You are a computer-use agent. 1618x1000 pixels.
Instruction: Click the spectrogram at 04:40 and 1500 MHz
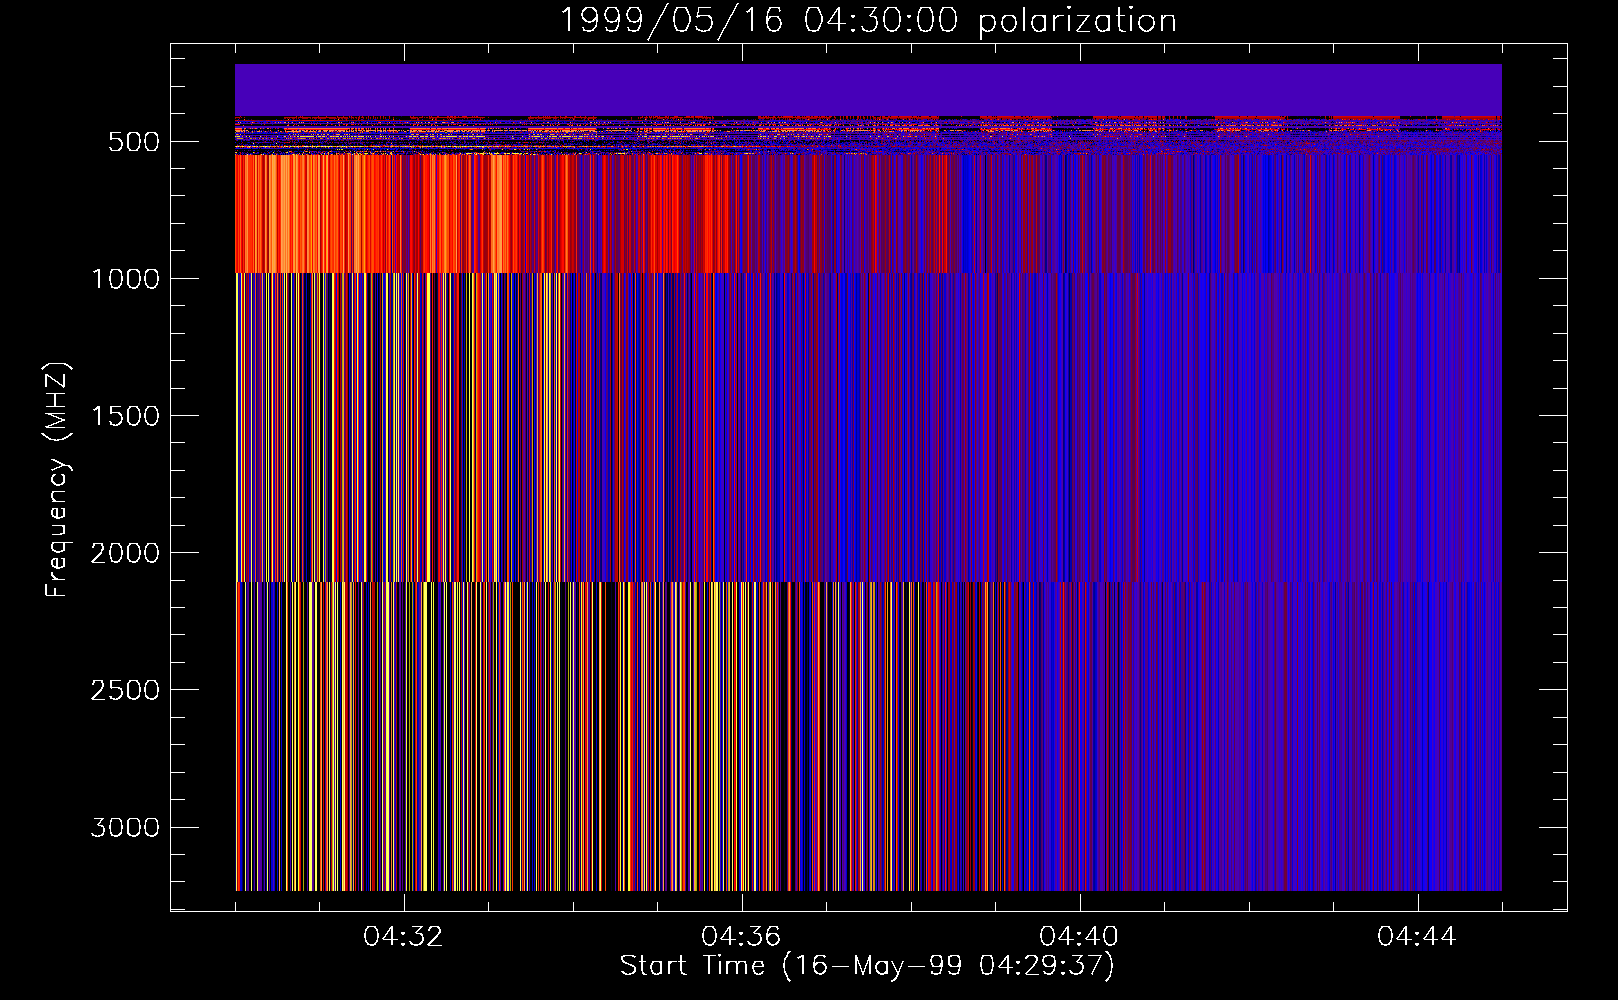pyautogui.click(x=1079, y=415)
